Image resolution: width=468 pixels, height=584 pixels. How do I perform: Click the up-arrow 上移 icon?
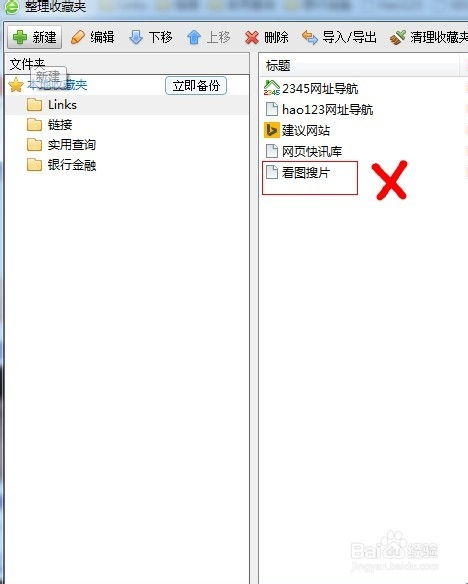[194, 37]
